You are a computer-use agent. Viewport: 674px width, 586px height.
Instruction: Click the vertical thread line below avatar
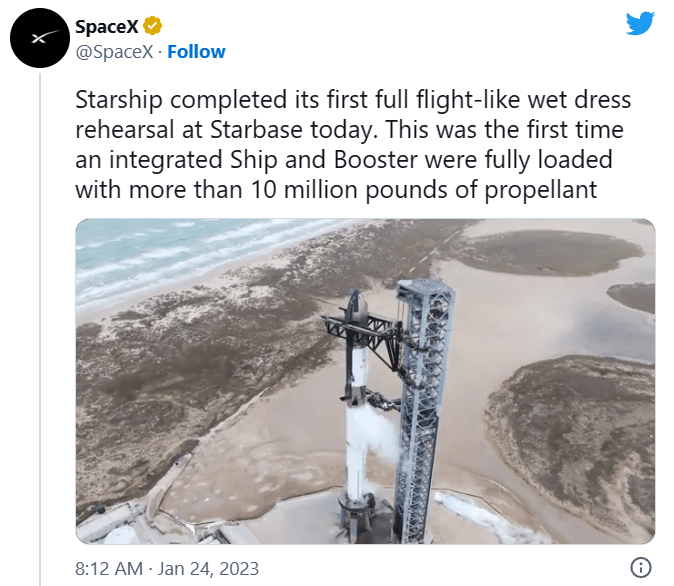coord(40,329)
